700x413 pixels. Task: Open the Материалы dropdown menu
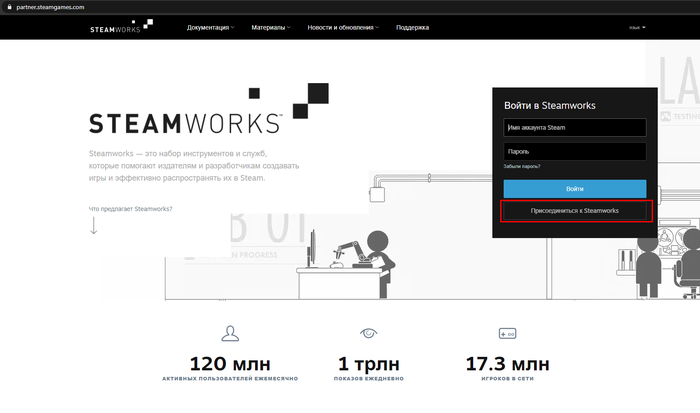click(271, 28)
